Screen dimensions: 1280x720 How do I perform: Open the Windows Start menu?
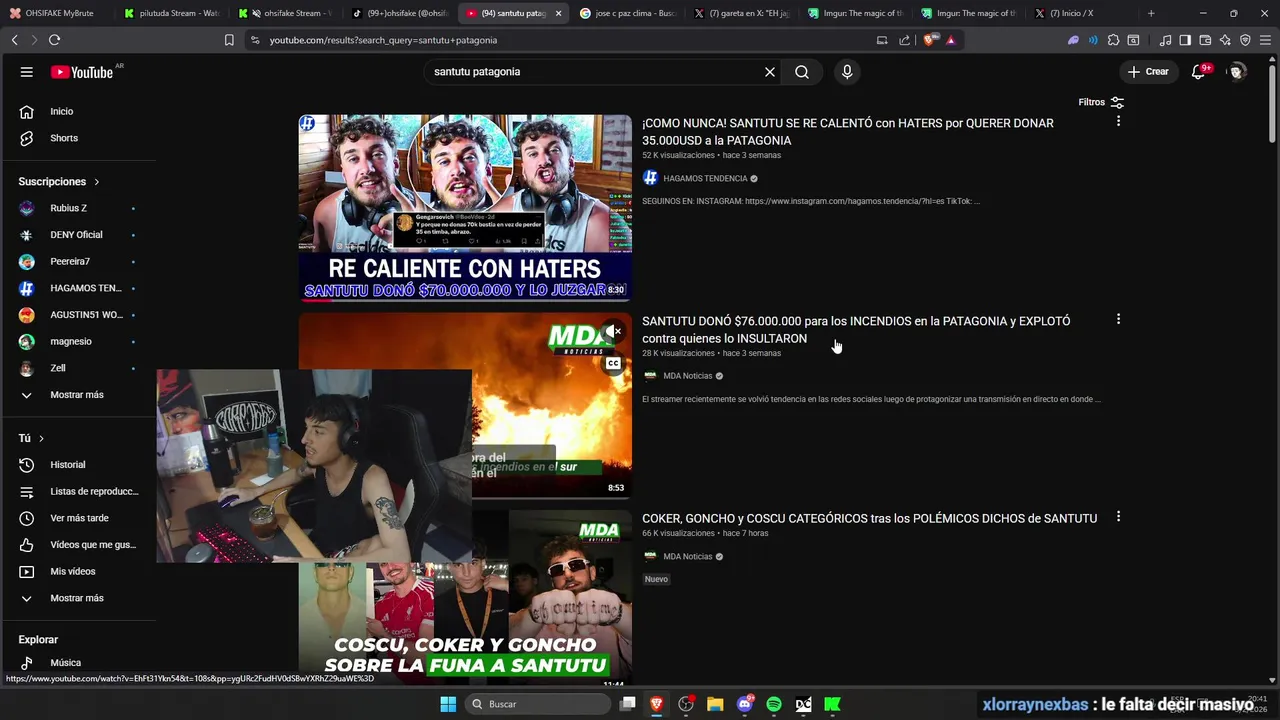tap(448, 704)
